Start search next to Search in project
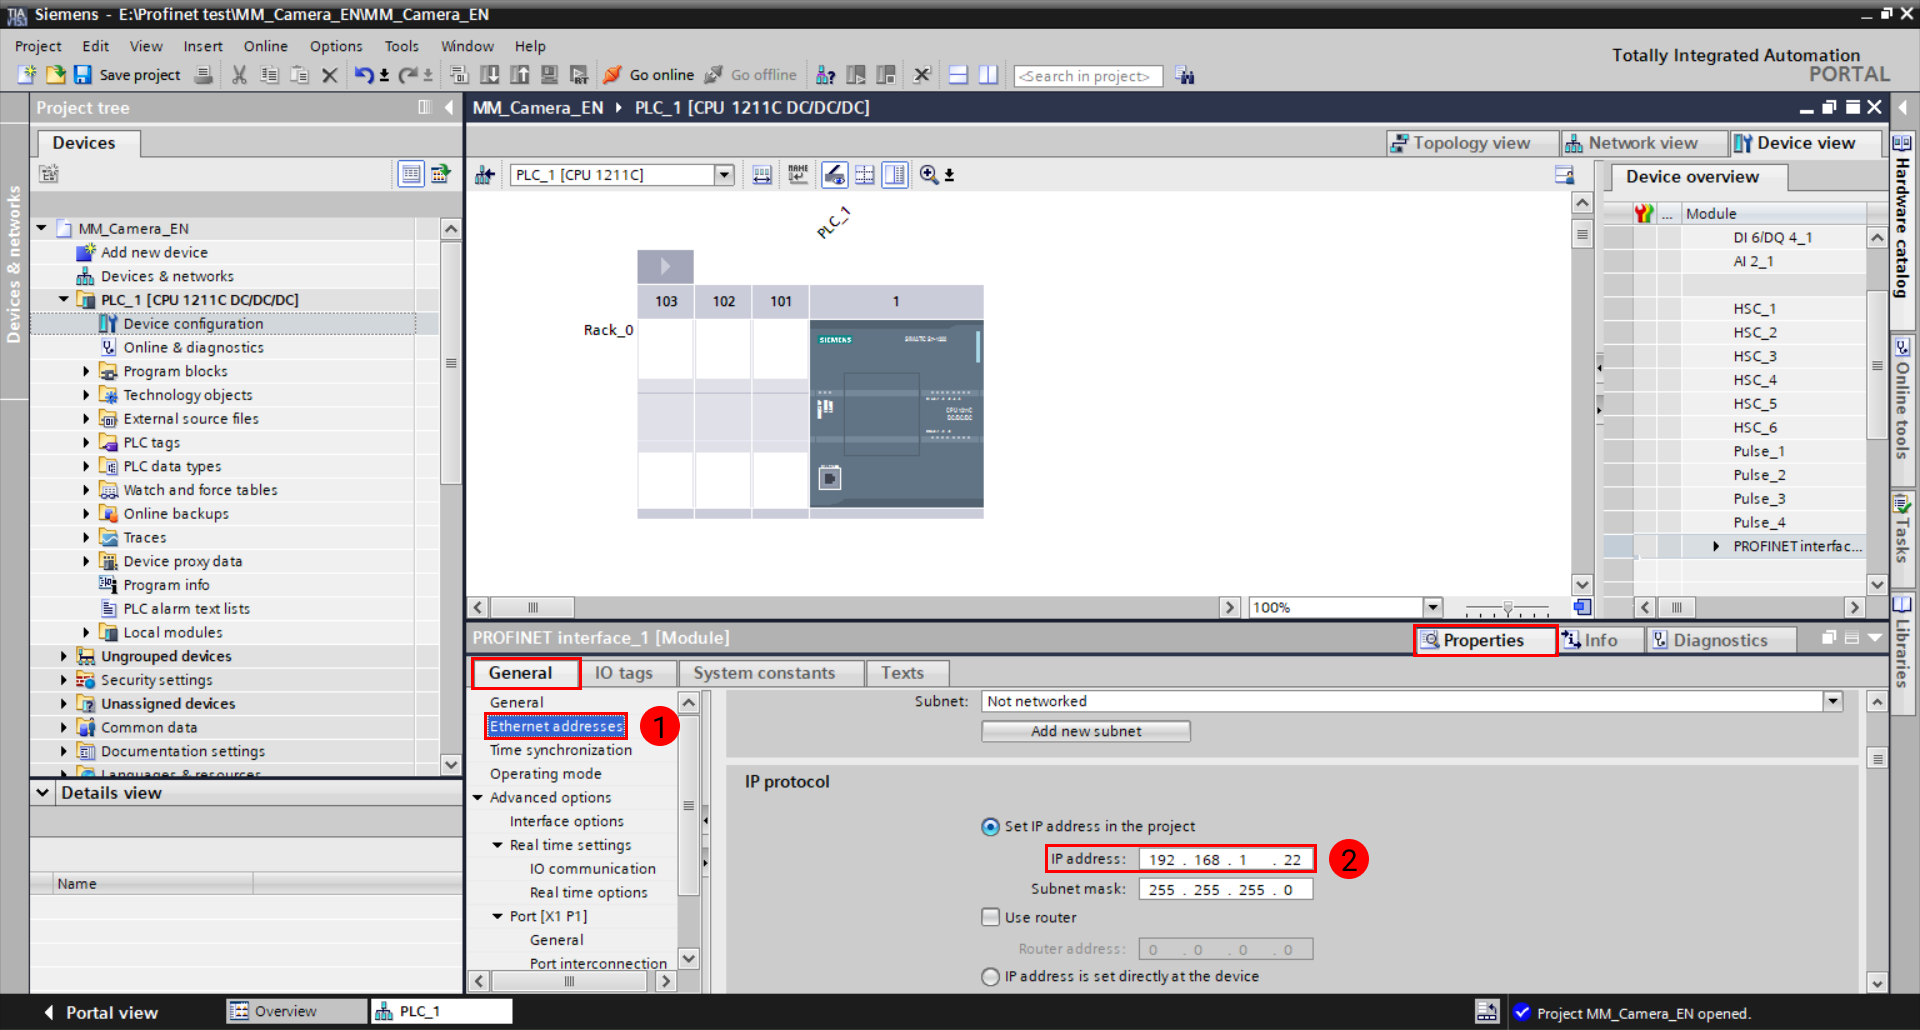The width and height of the screenshot is (1920, 1030). pos(1185,76)
